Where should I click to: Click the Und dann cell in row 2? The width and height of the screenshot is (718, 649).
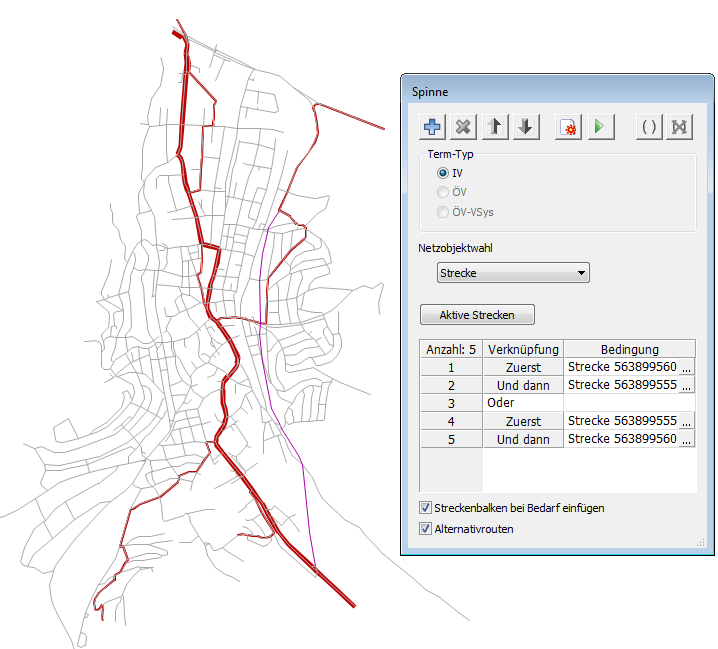click(x=523, y=386)
